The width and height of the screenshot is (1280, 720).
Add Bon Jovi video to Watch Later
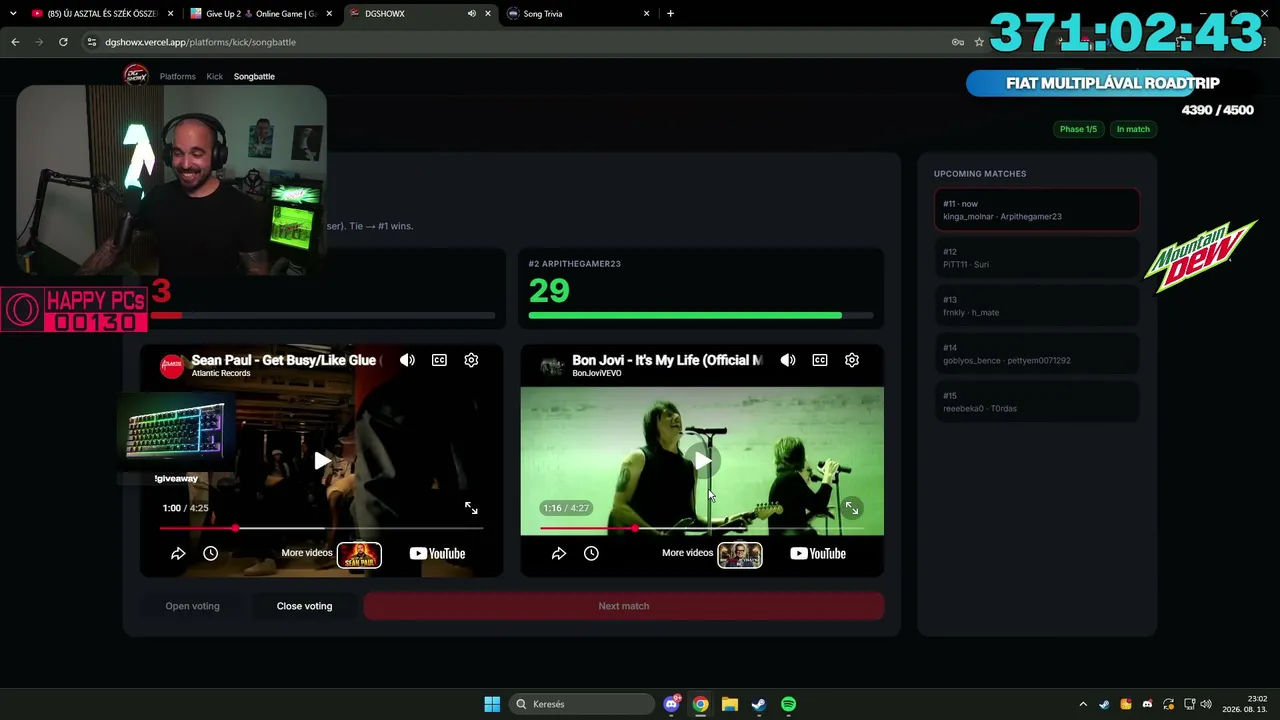coord(591,553)
